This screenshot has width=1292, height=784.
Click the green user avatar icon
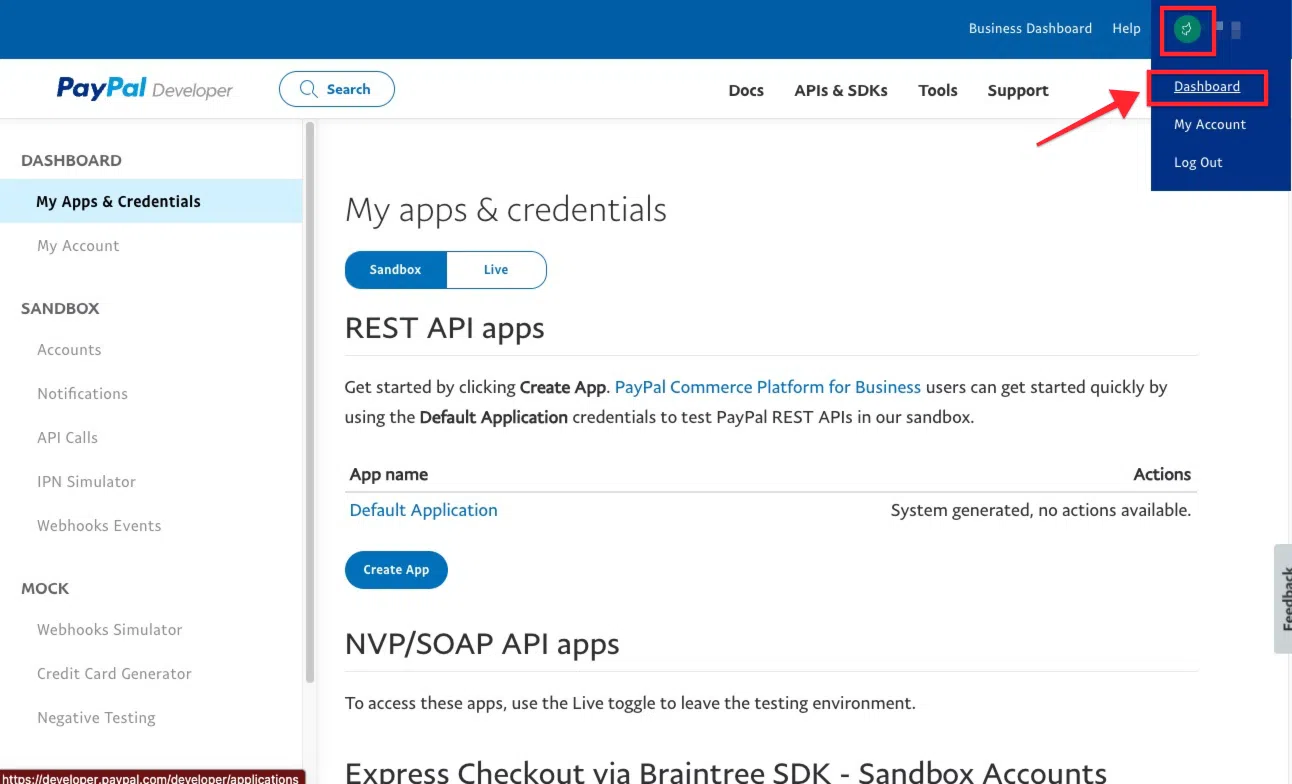click(1186, 29)
